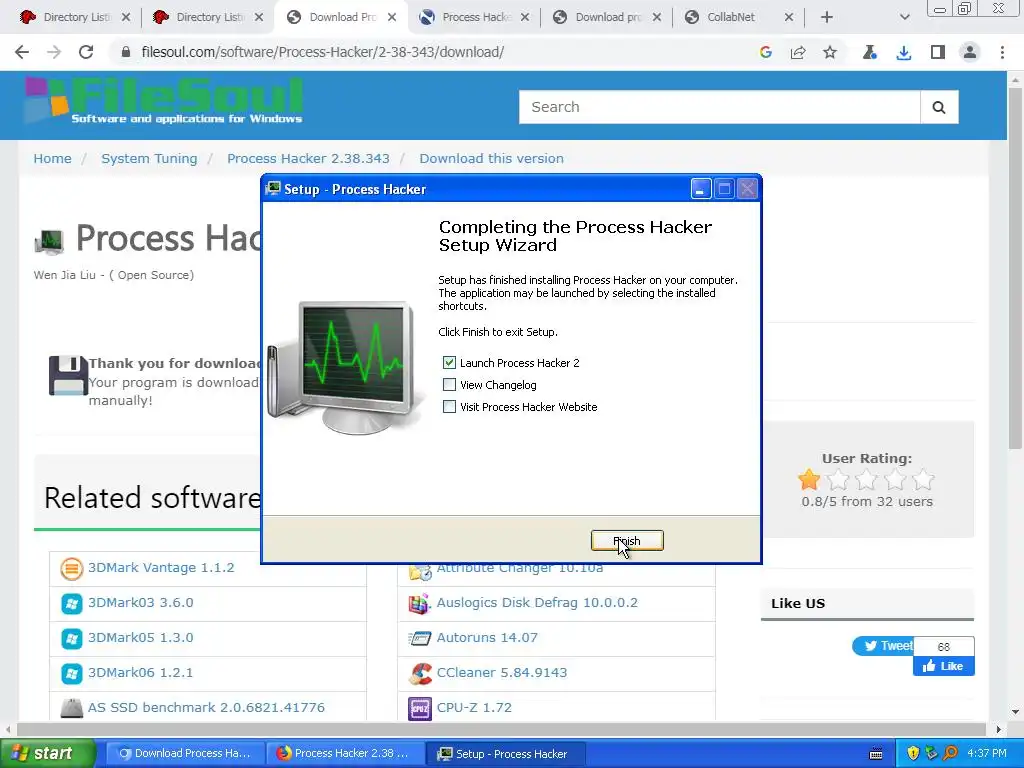The image size is (1024, 768).
Task: Click the Autoruns icon
Action: (x=420, y=638)
